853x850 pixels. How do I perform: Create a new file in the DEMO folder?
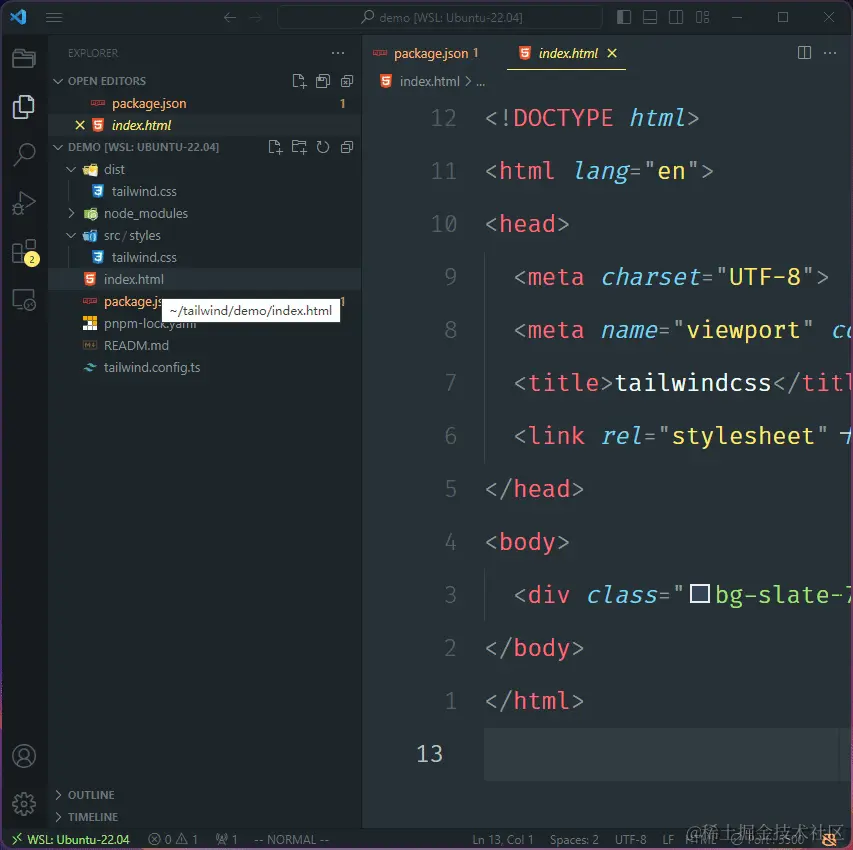pyautogui.click(x=275, y=147)
